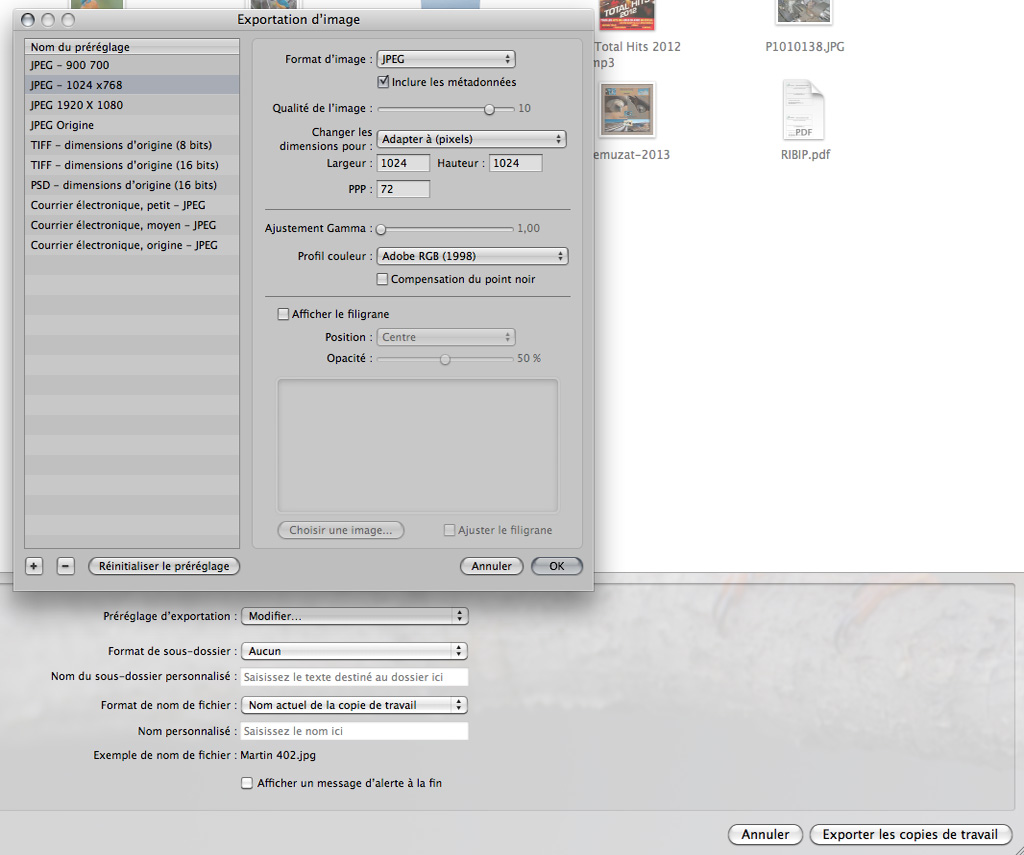The height and width of the screenshot is (855, 1024).
Task: Click the plus button to add a preset
Action: [x=34, y=566]
